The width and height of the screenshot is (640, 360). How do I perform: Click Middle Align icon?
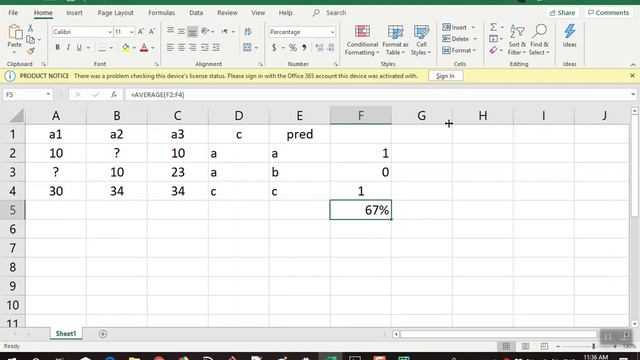tap(181, 31)
